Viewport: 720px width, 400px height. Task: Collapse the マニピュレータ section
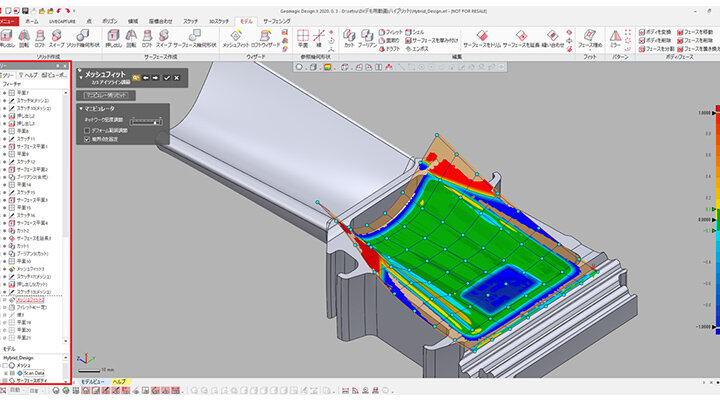click(80, 108)
